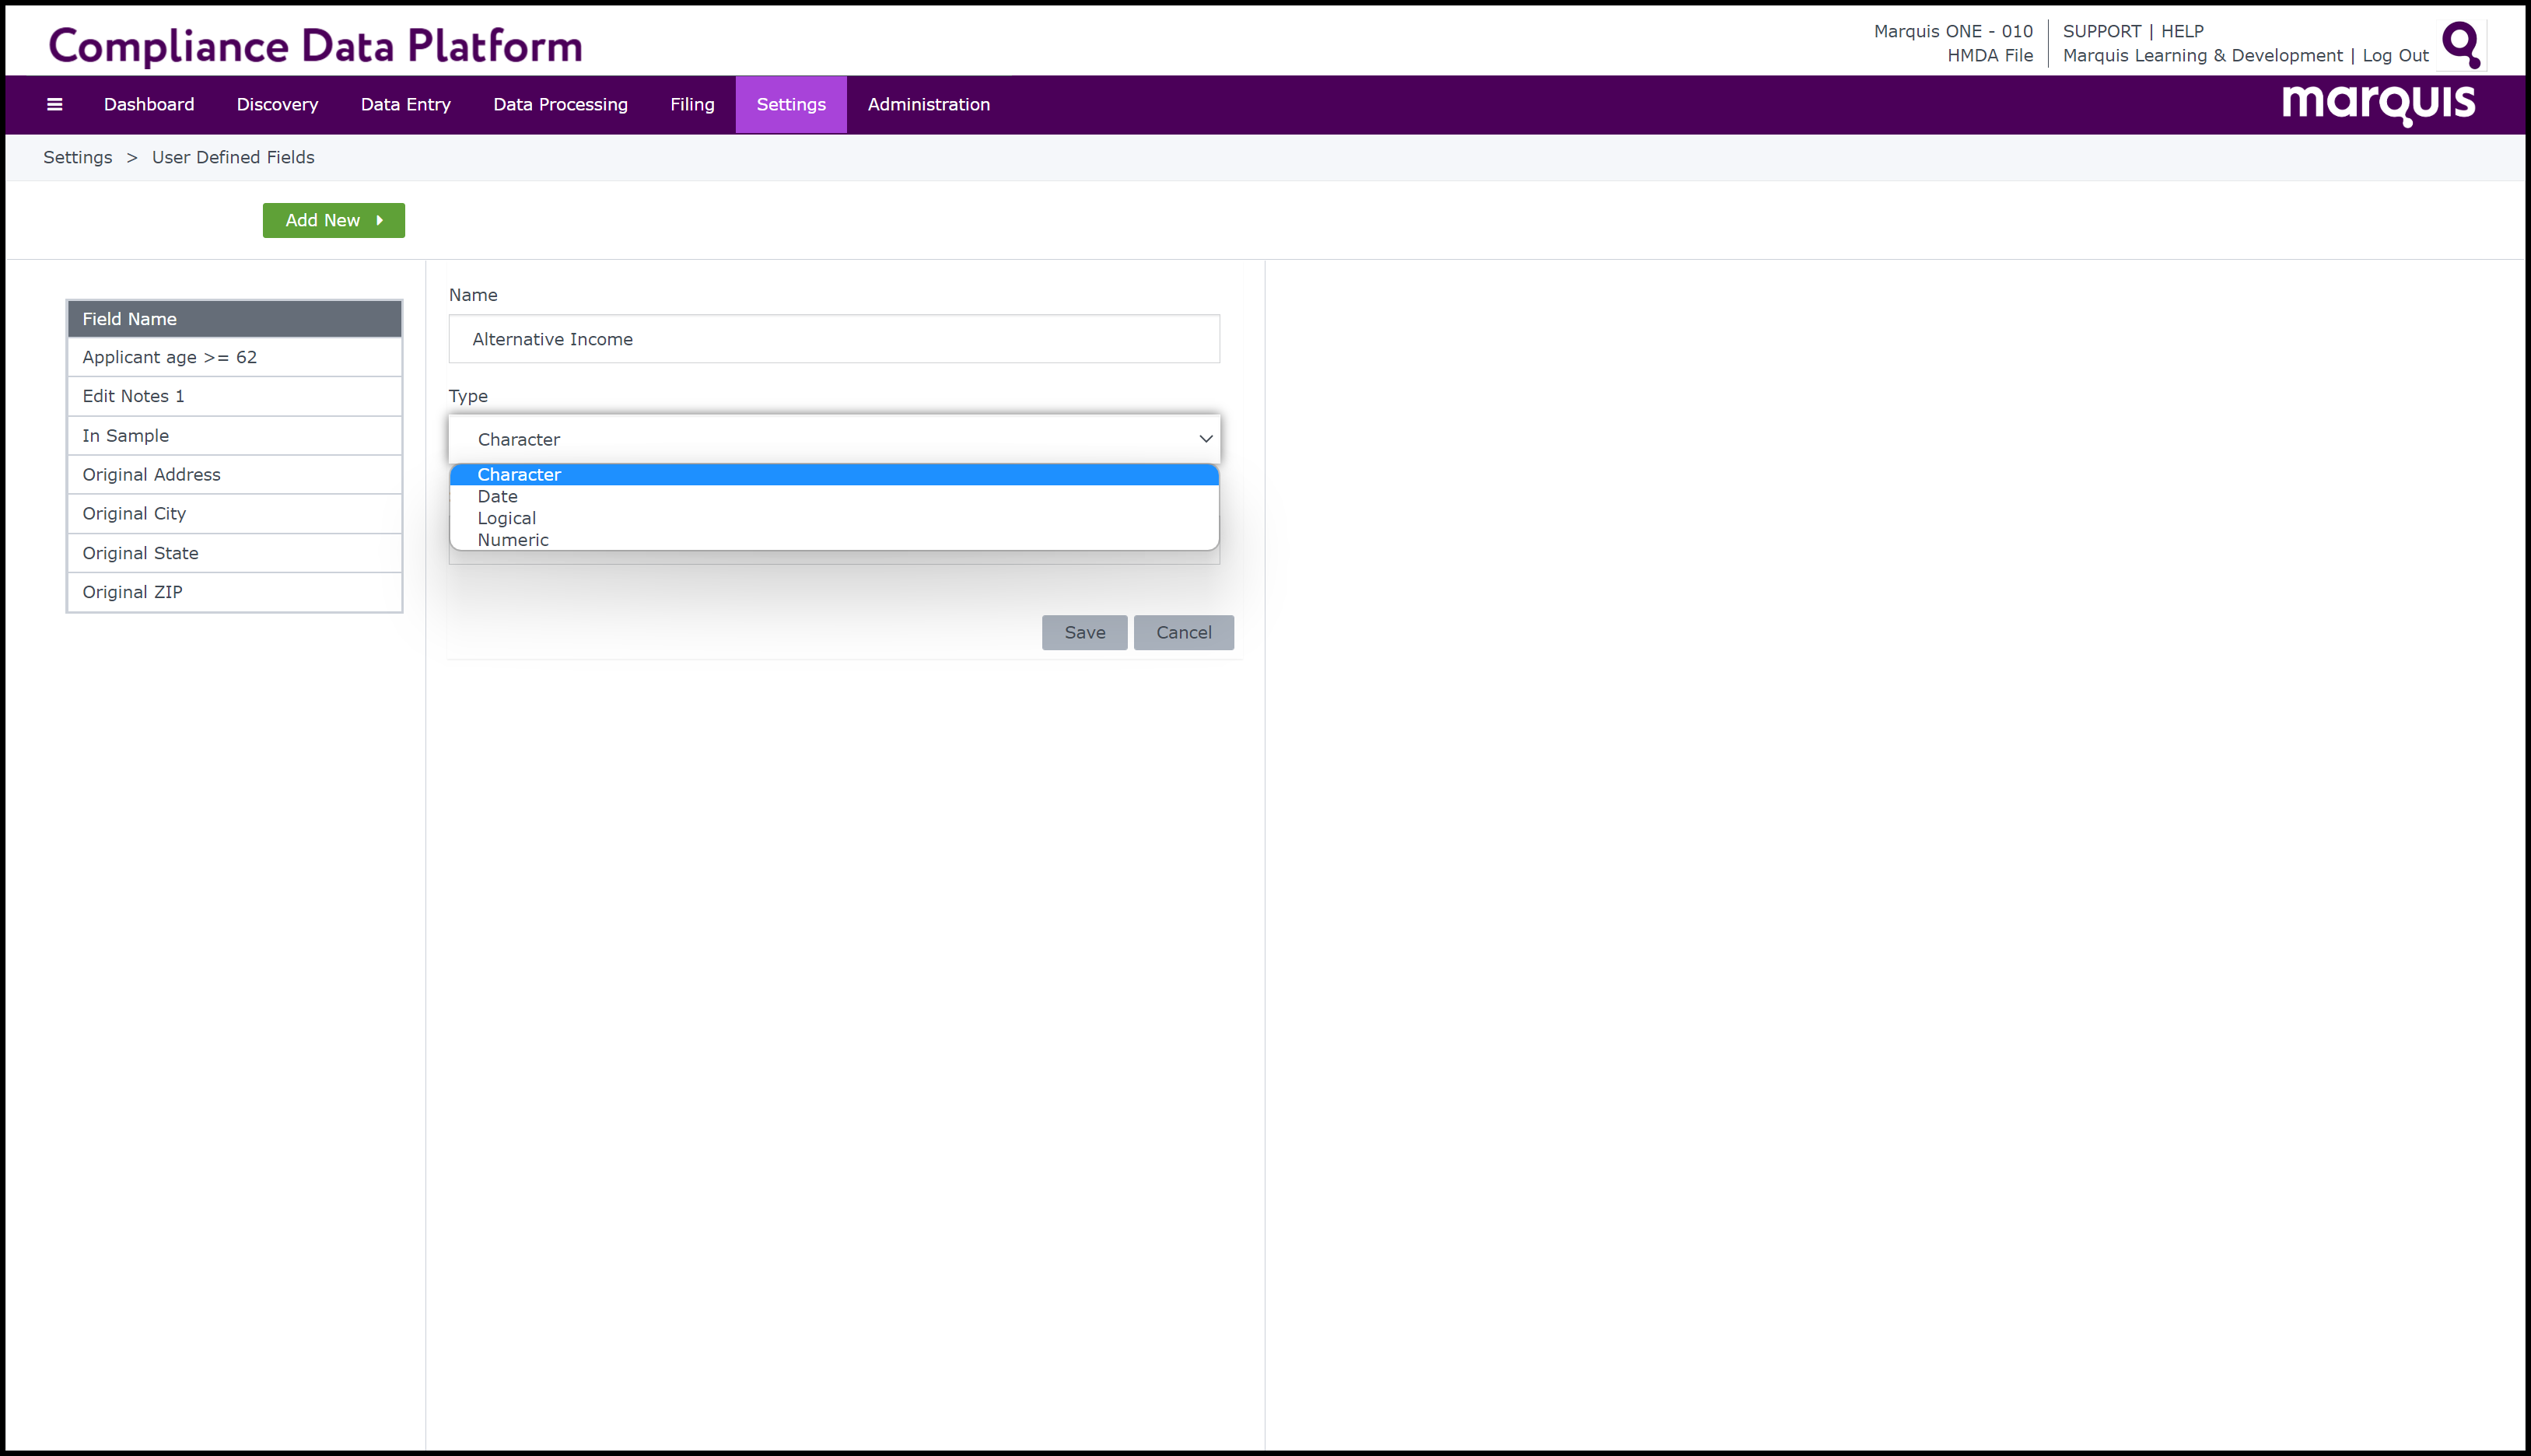The image size is (2531, 1456).
Task: Switch to the Administration tab
Action: pyautogui.click(x=928, y=104)
